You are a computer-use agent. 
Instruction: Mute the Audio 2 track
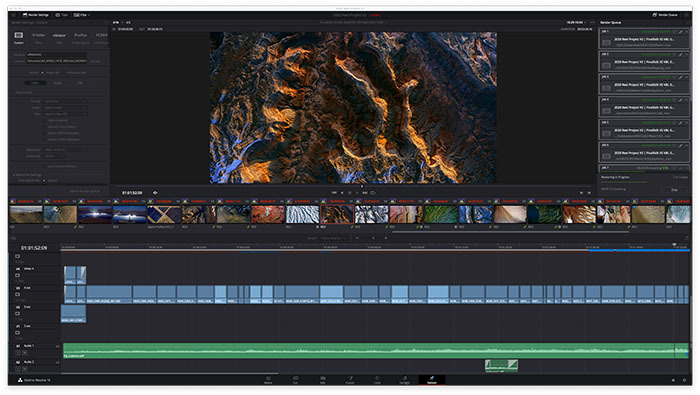(25, 369)
